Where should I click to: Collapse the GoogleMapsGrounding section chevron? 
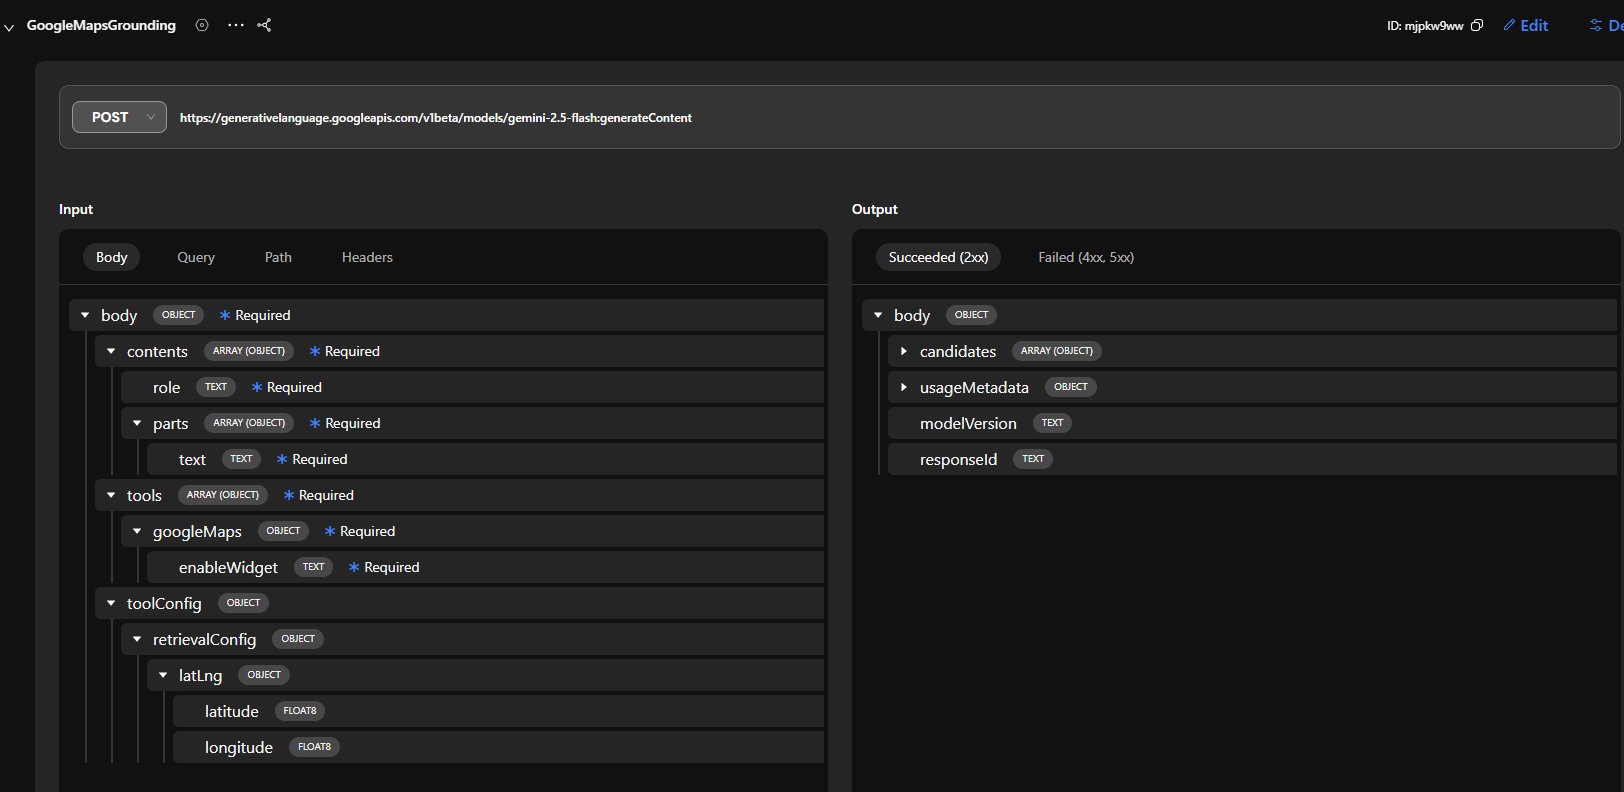click(x=9, y=27)
